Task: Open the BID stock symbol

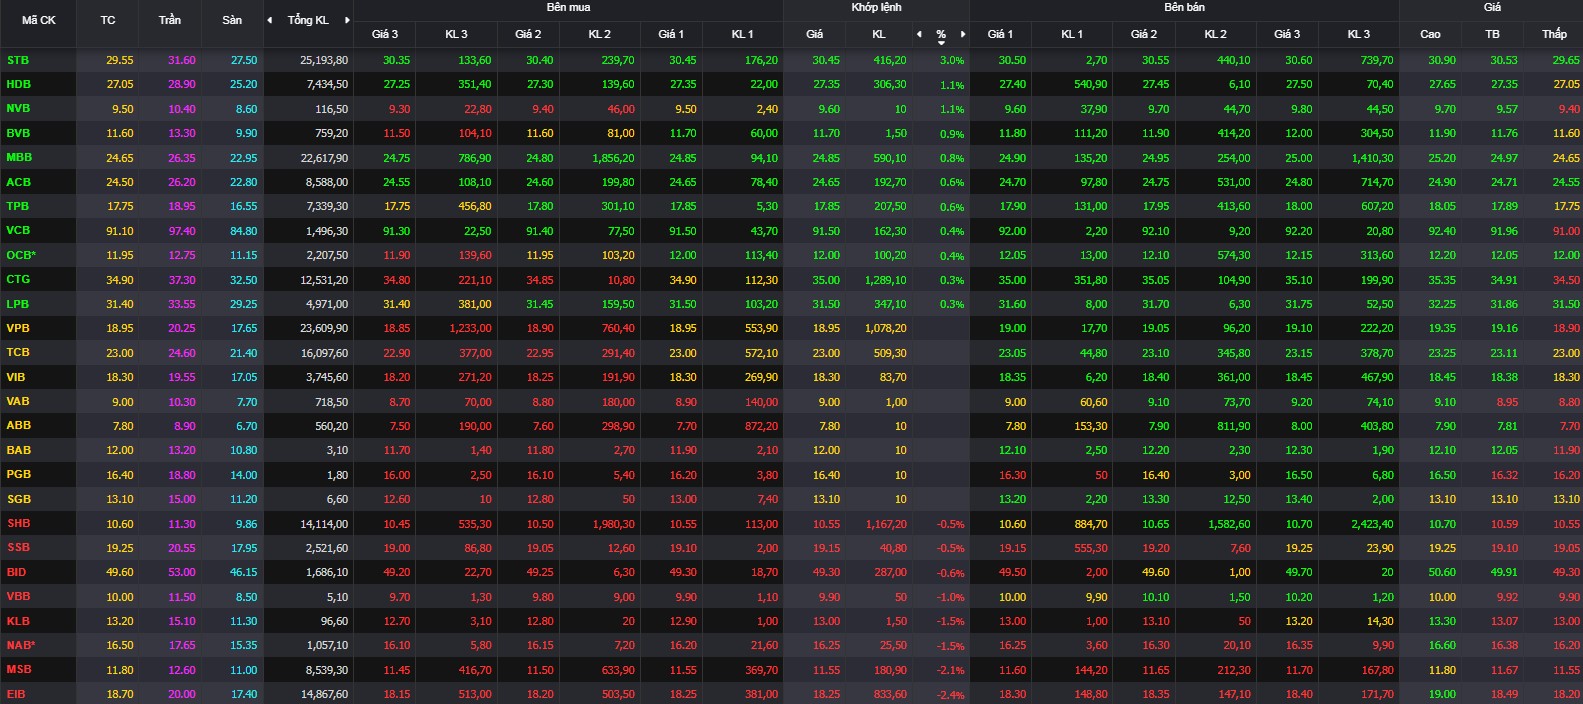Action: click(16, 572)
